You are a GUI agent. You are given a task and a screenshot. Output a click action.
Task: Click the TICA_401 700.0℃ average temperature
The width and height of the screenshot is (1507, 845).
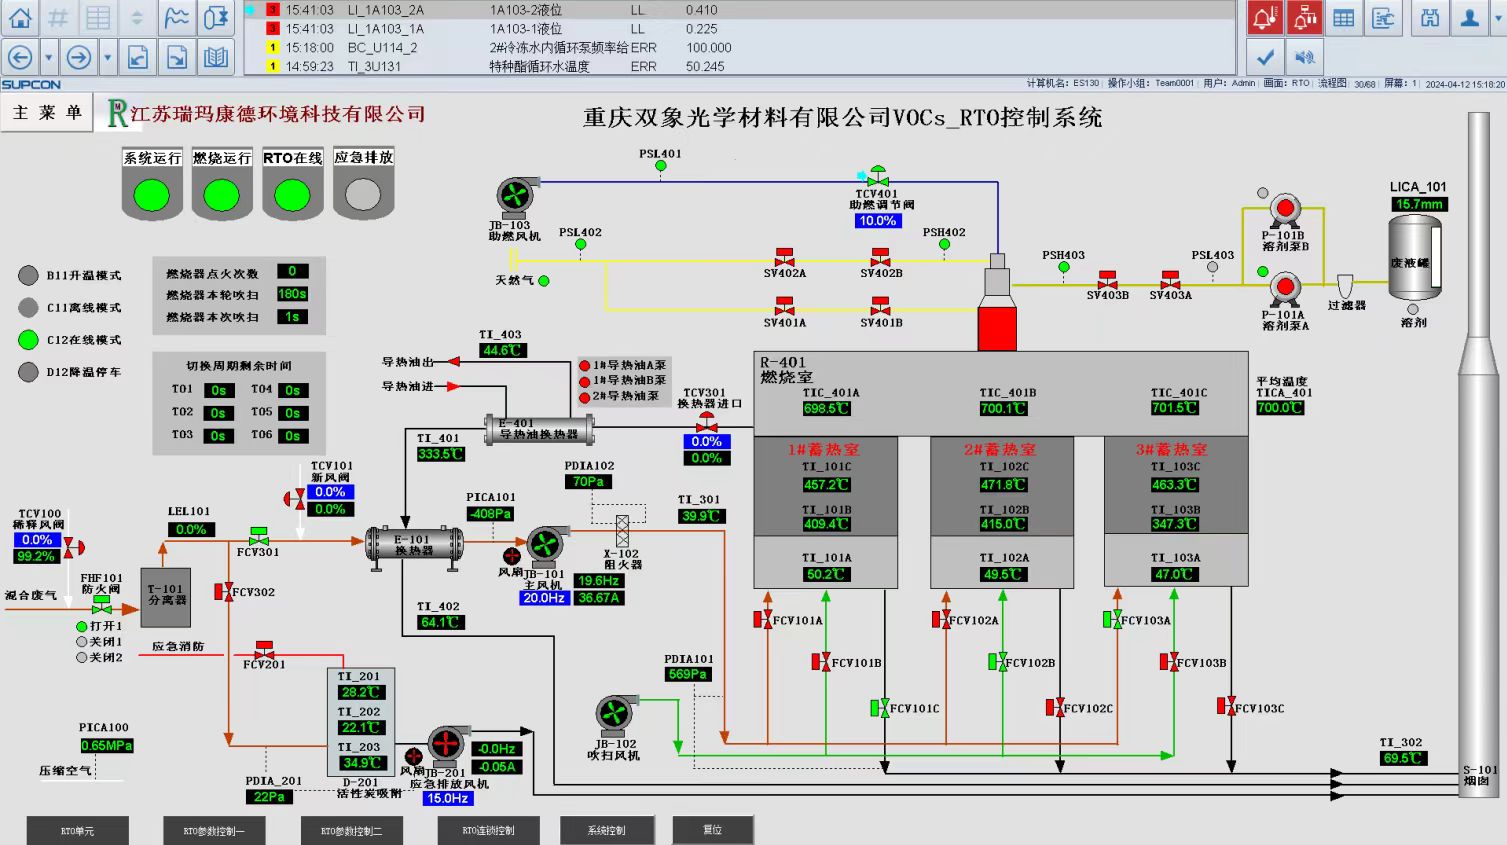[1280, 408]
